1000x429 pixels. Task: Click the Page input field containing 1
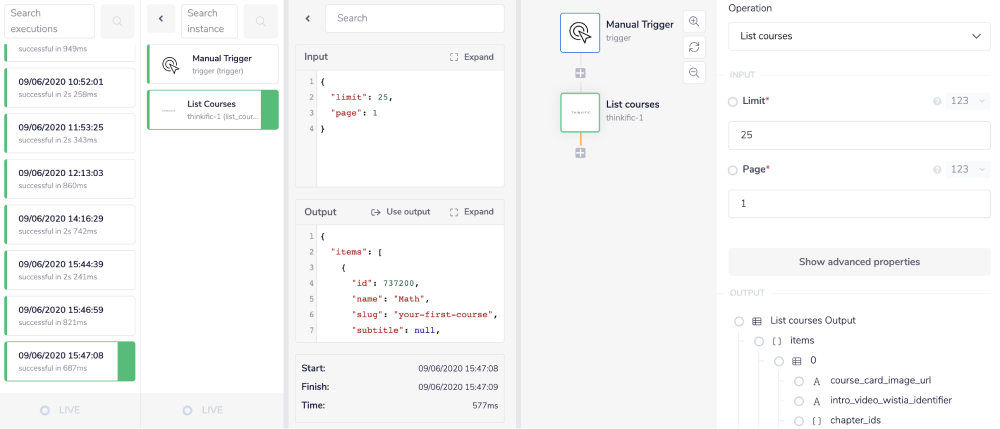coord(859,203)
